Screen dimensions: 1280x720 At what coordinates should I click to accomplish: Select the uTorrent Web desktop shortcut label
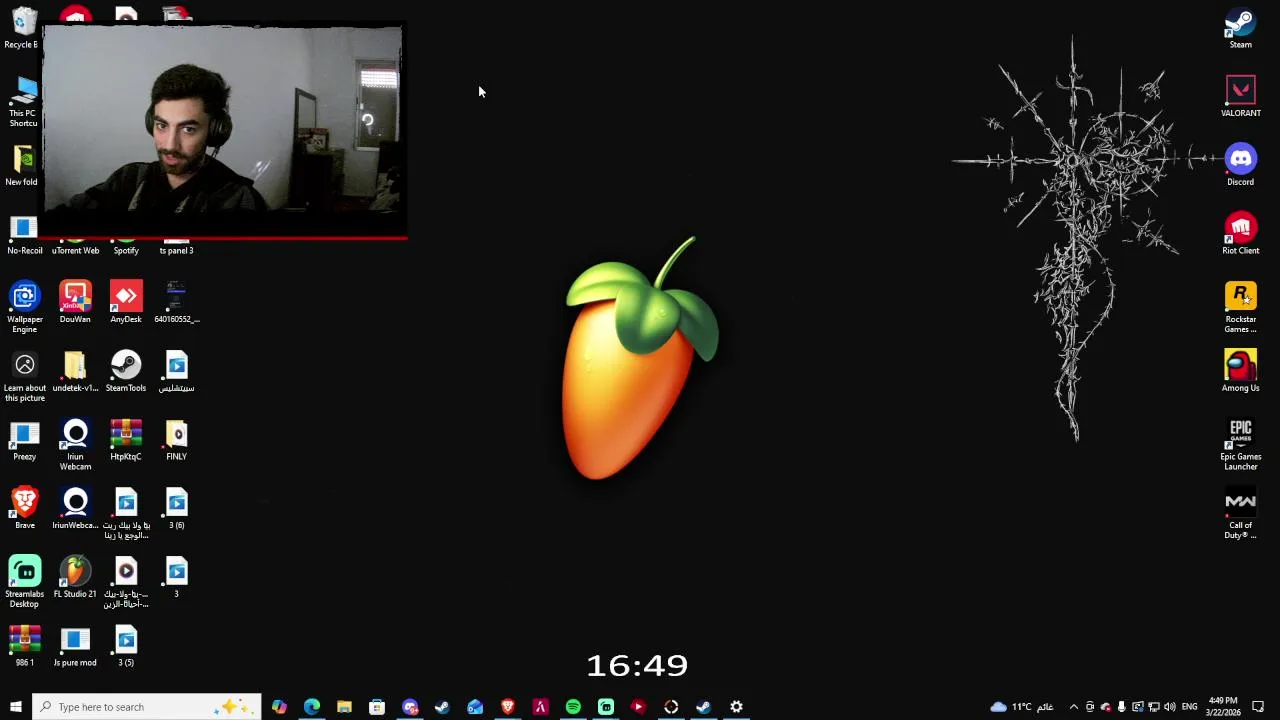[75, 250]
